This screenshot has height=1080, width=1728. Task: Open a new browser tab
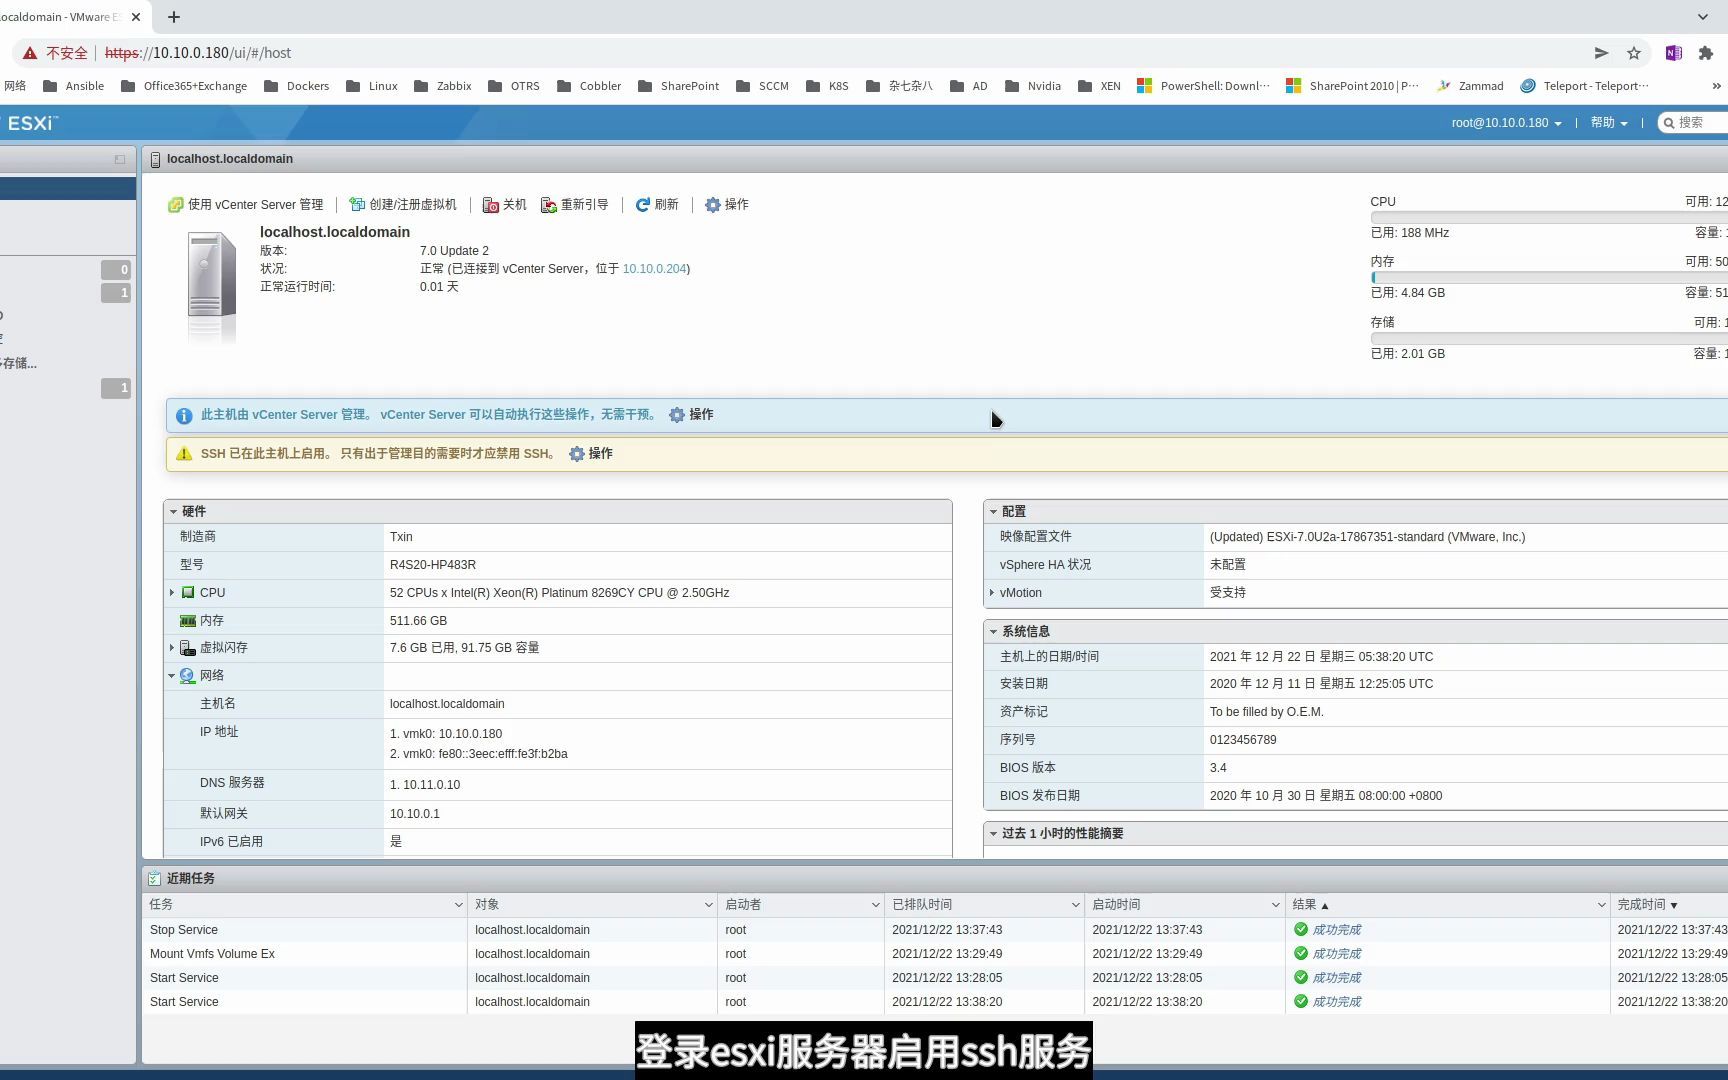174,17
